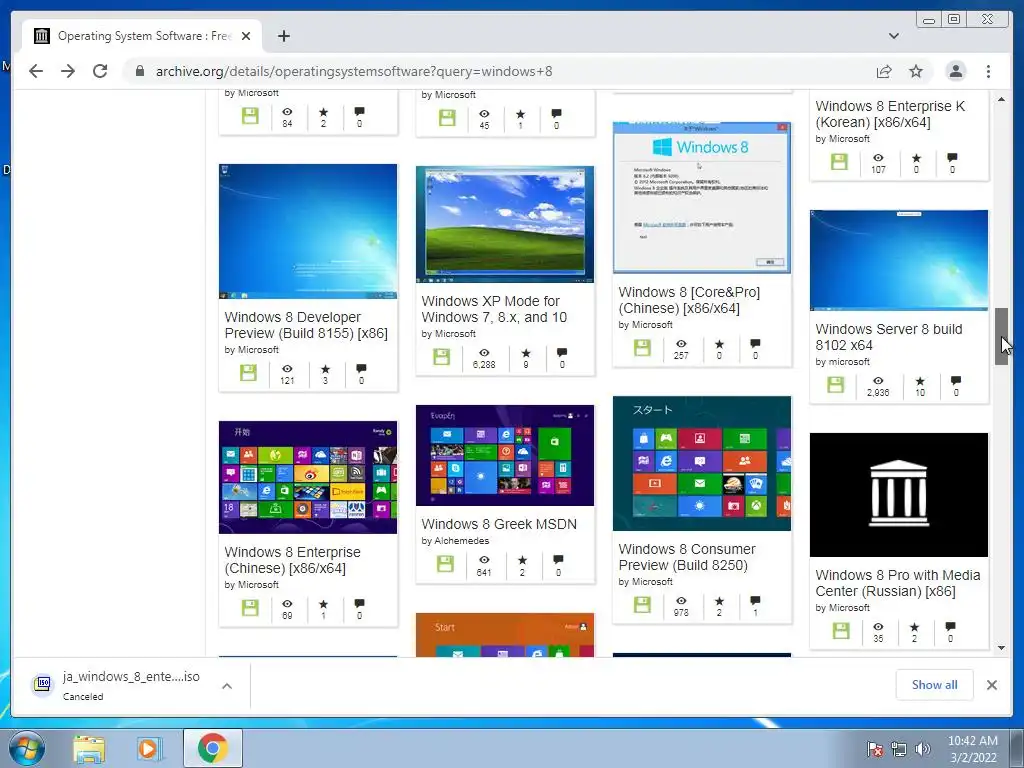Screen dimensions: 1024x768
Task: Bookmark this page with the star icon
Action: click(916, 71)
